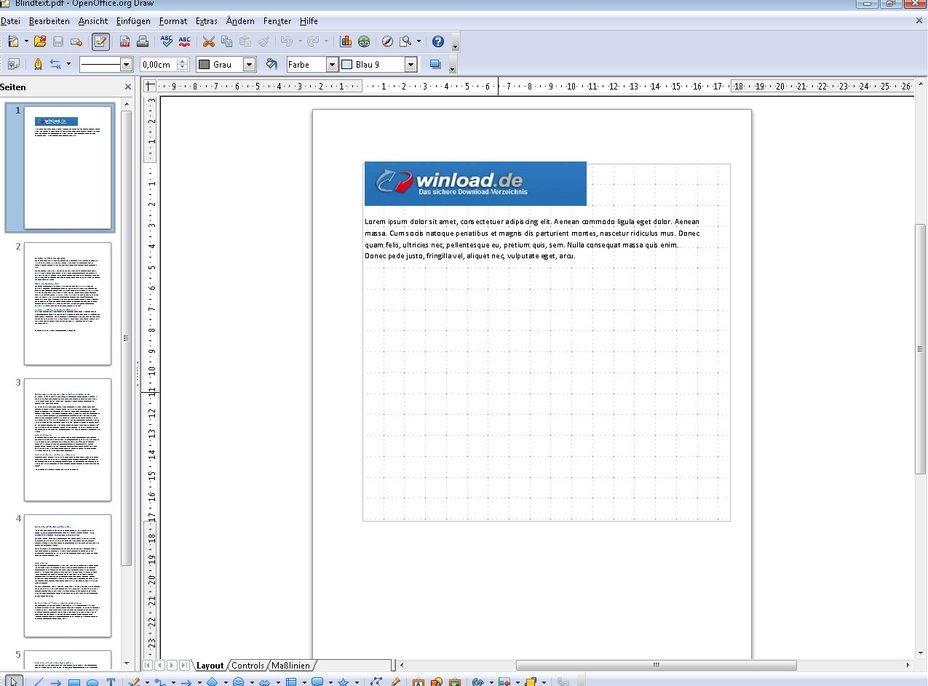Screen dimensions: 928x686
Task: Select the page 4 thumbnail
Action: coord(67,576)
